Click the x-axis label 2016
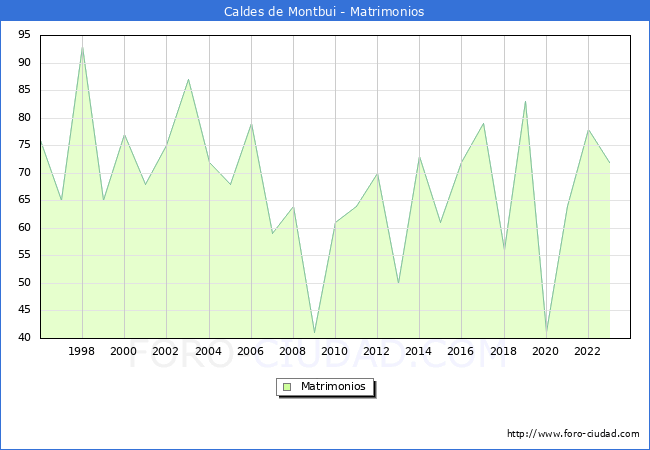Viewport: 650px width, 450px height. 461,351
